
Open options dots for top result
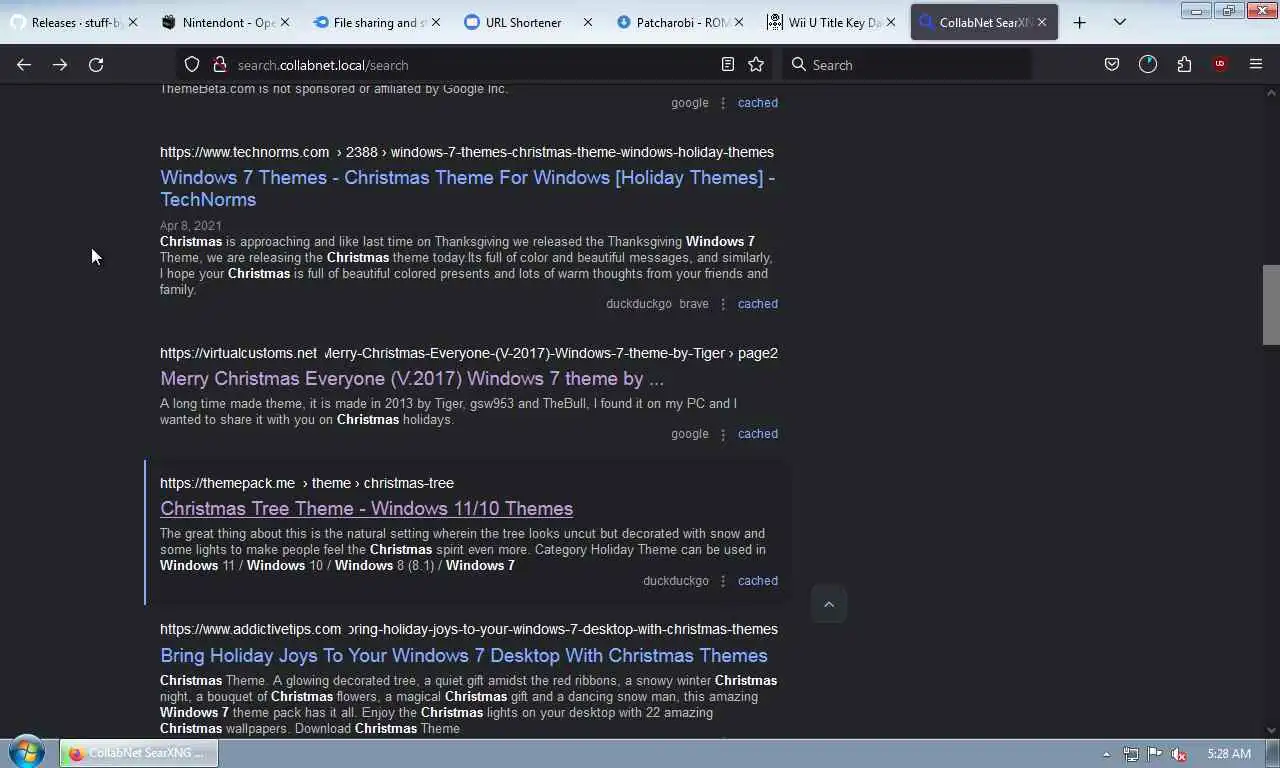[723, 103]
